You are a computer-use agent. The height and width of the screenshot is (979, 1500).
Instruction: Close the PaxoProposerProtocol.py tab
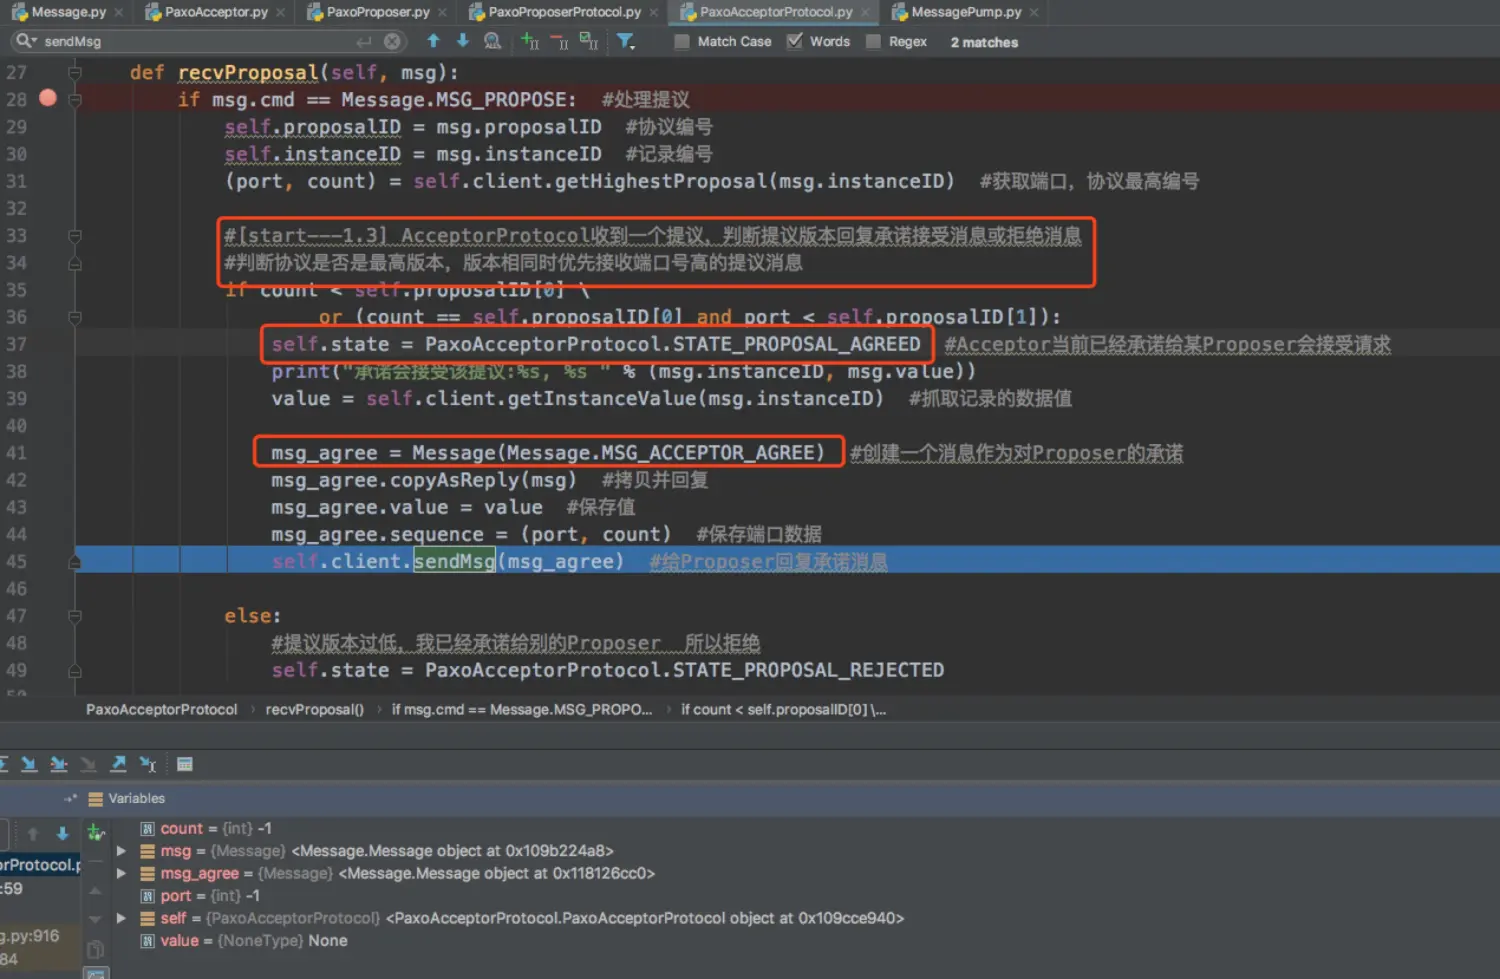[654, 12]
